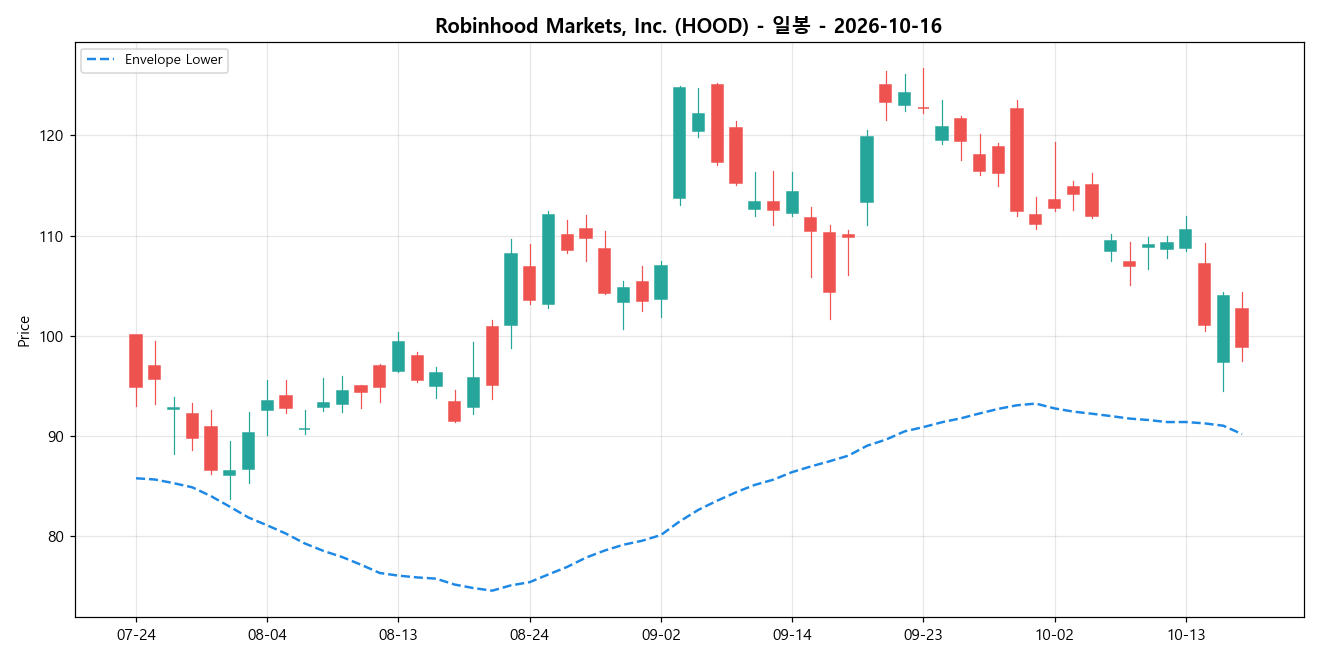Select the 08-24 x-axis date label
Screen dimensions: 1320x660
click(x=529, y=634)
